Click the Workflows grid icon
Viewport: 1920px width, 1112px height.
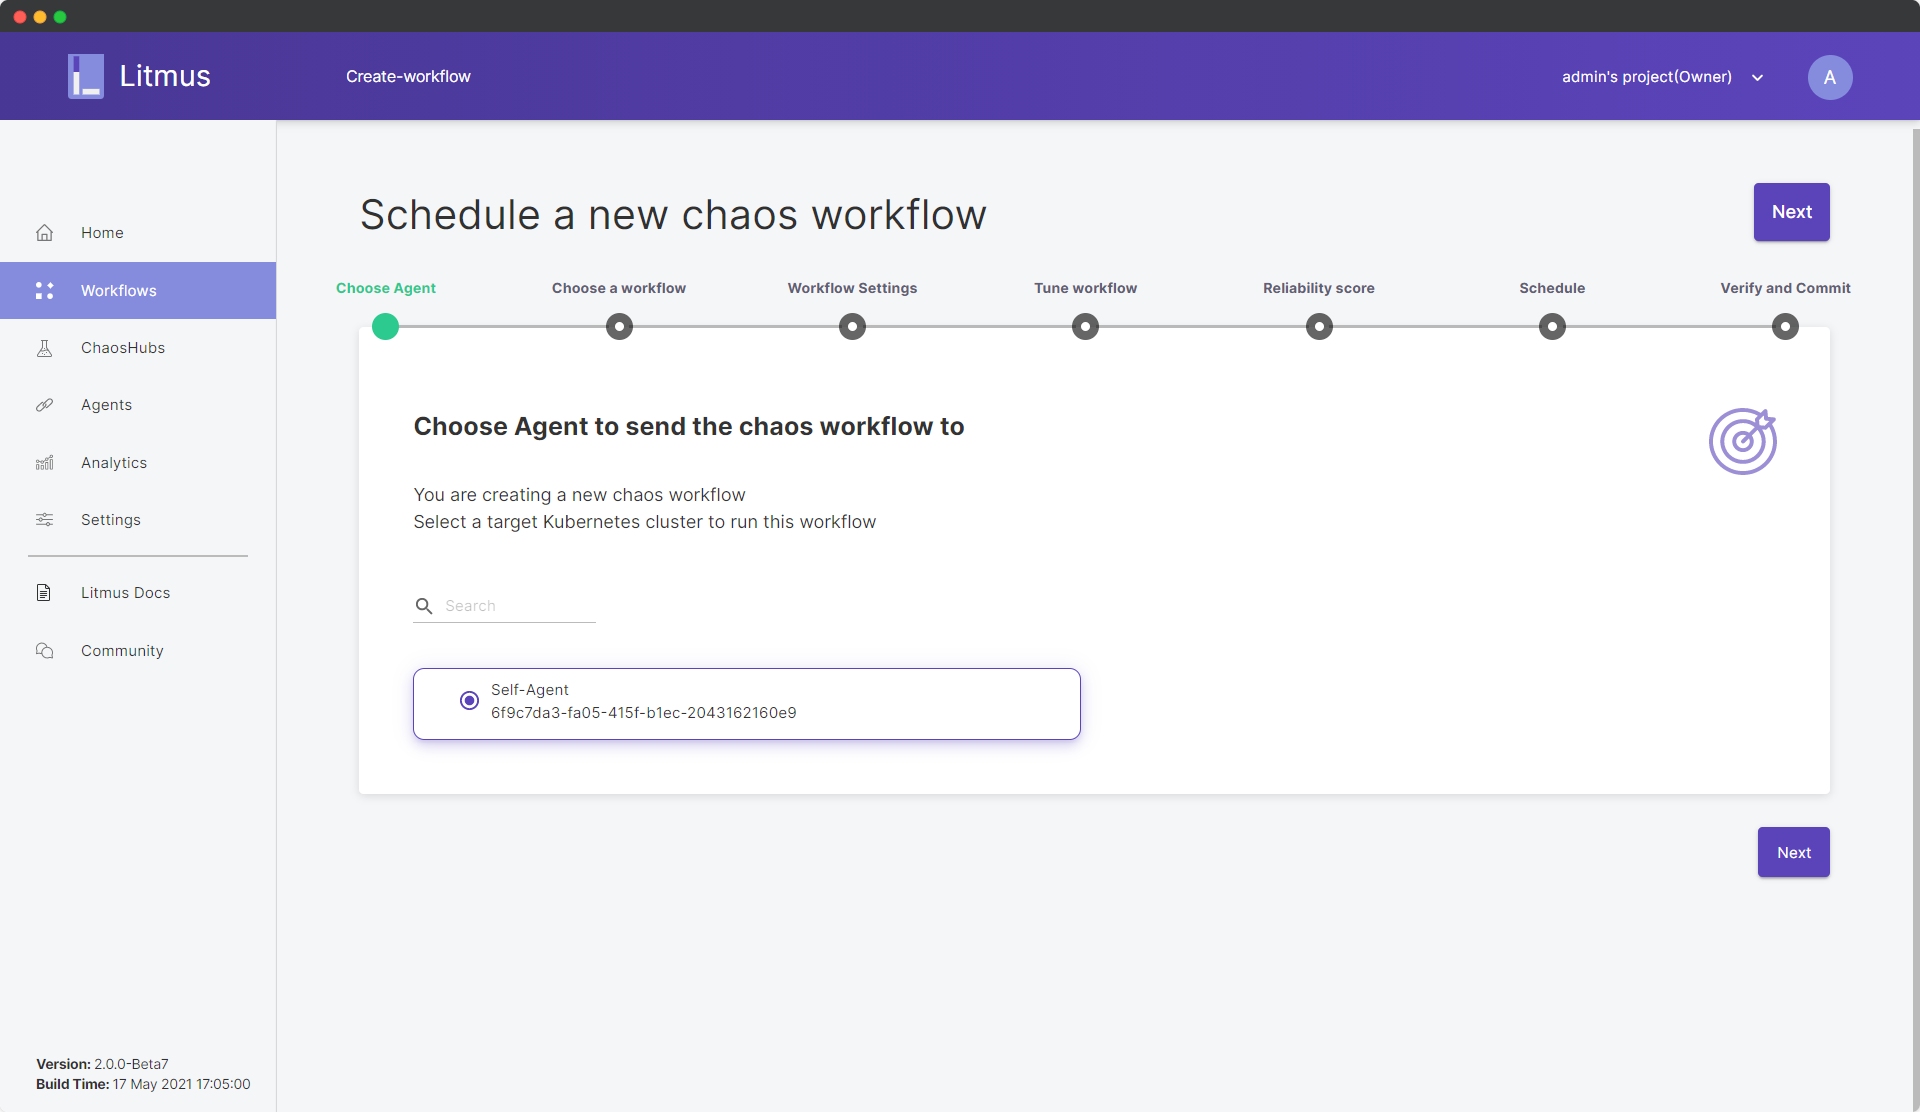click(x=44, y=290)
